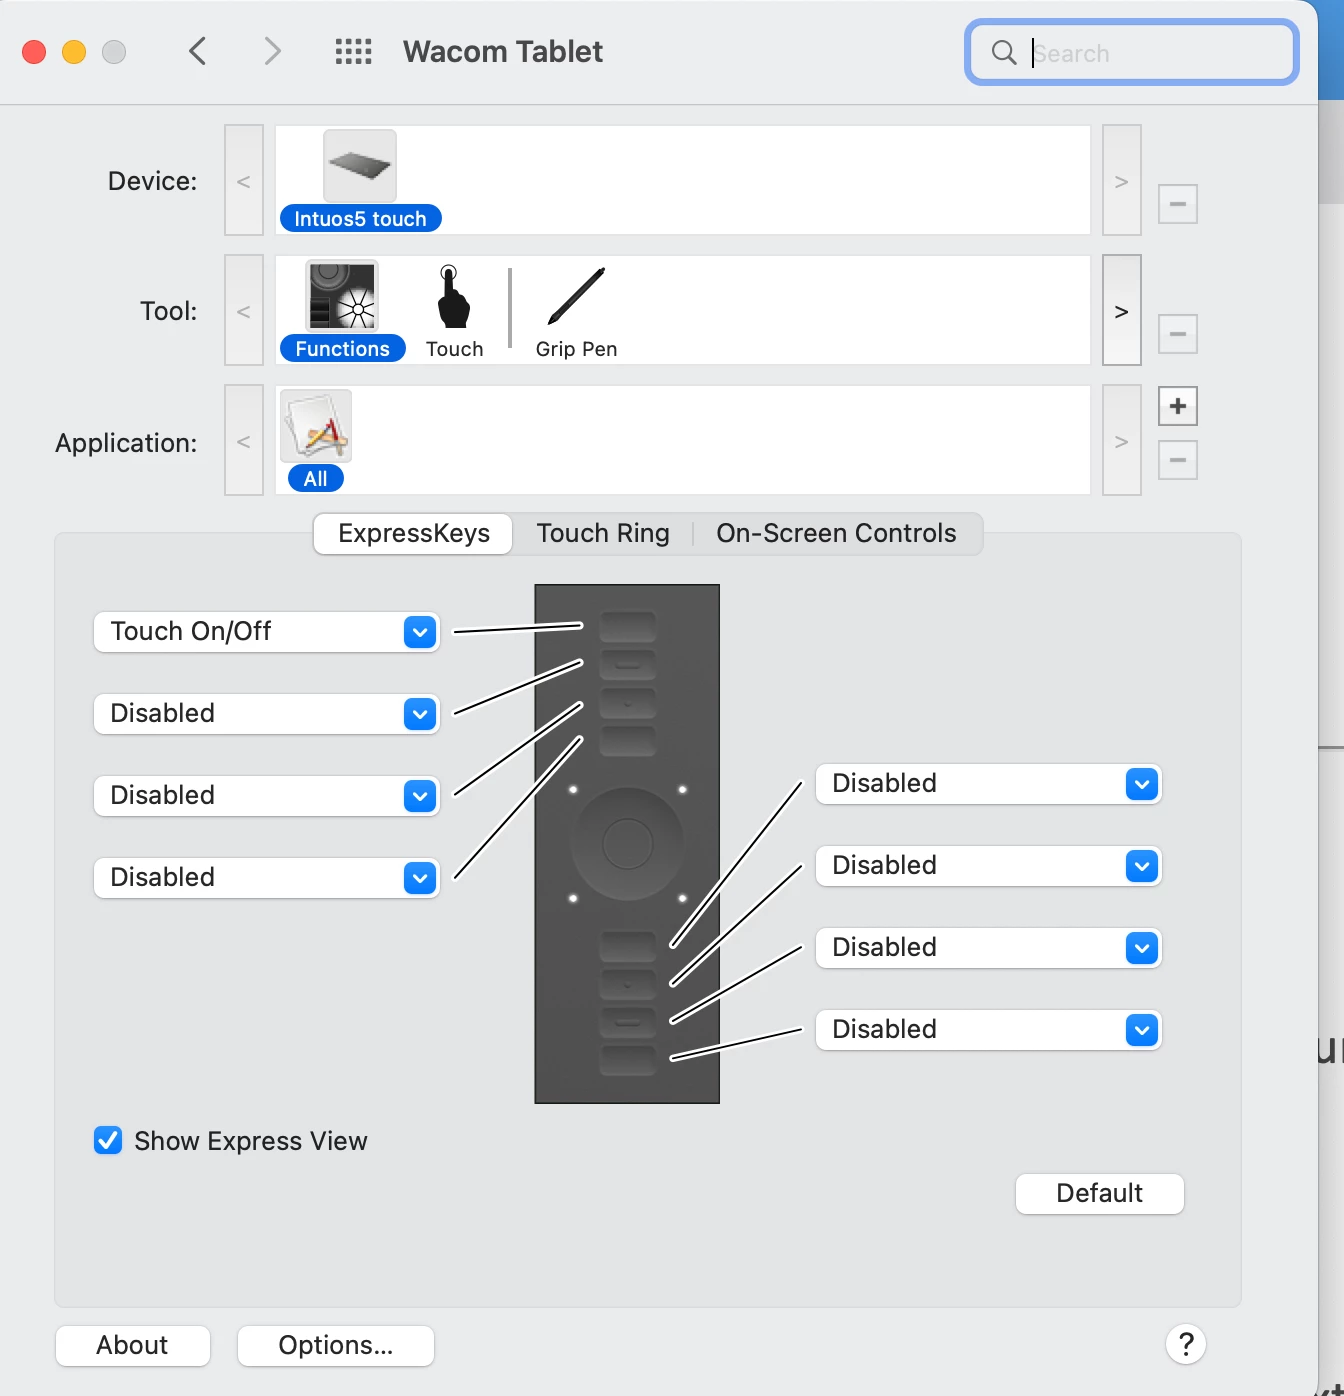1344x1396 pixels.
Task: Remove tool with the Tool row minus
Action: 1178,333
